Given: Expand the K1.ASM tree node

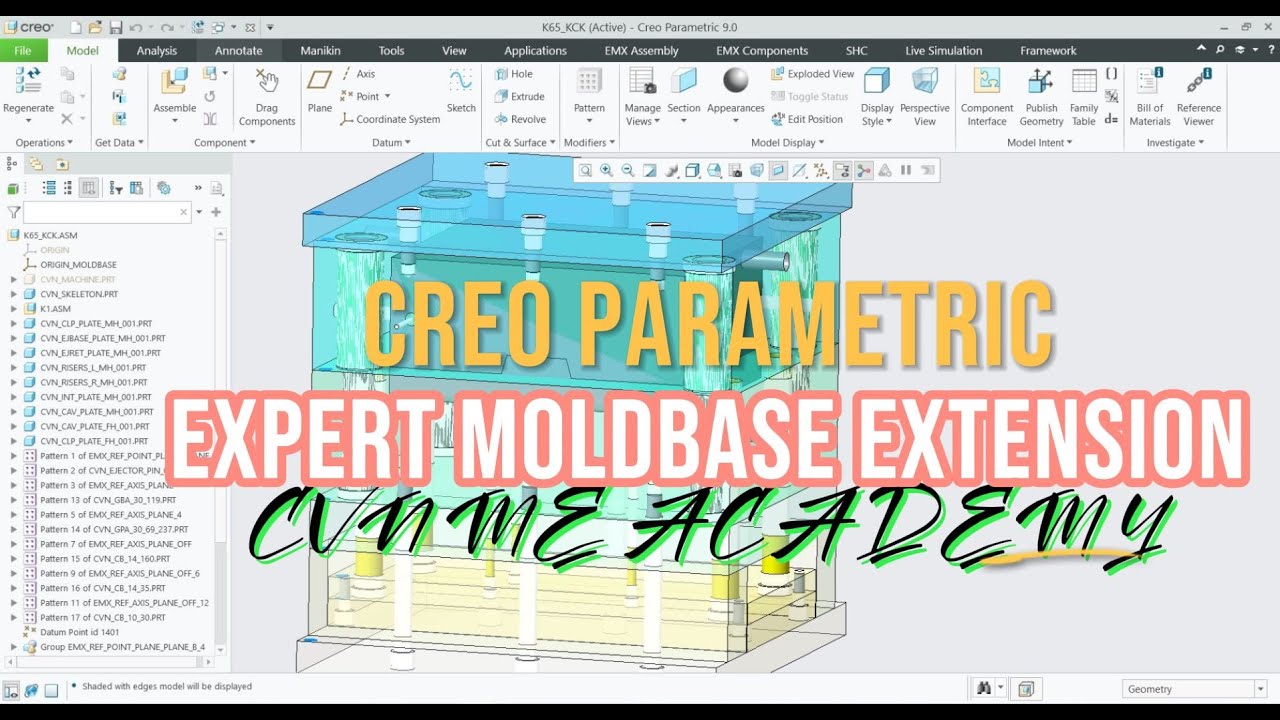Looking at the screenshot, I should [x=14, y=309].
